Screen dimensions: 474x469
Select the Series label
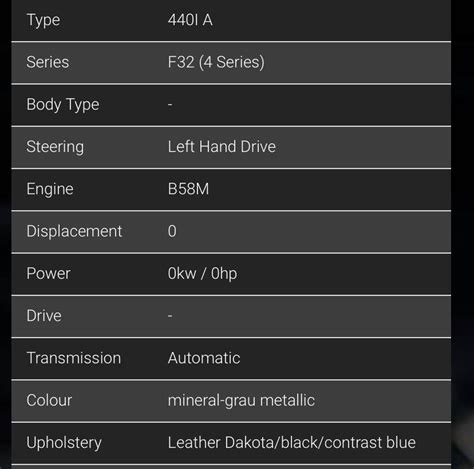(48, 62)
